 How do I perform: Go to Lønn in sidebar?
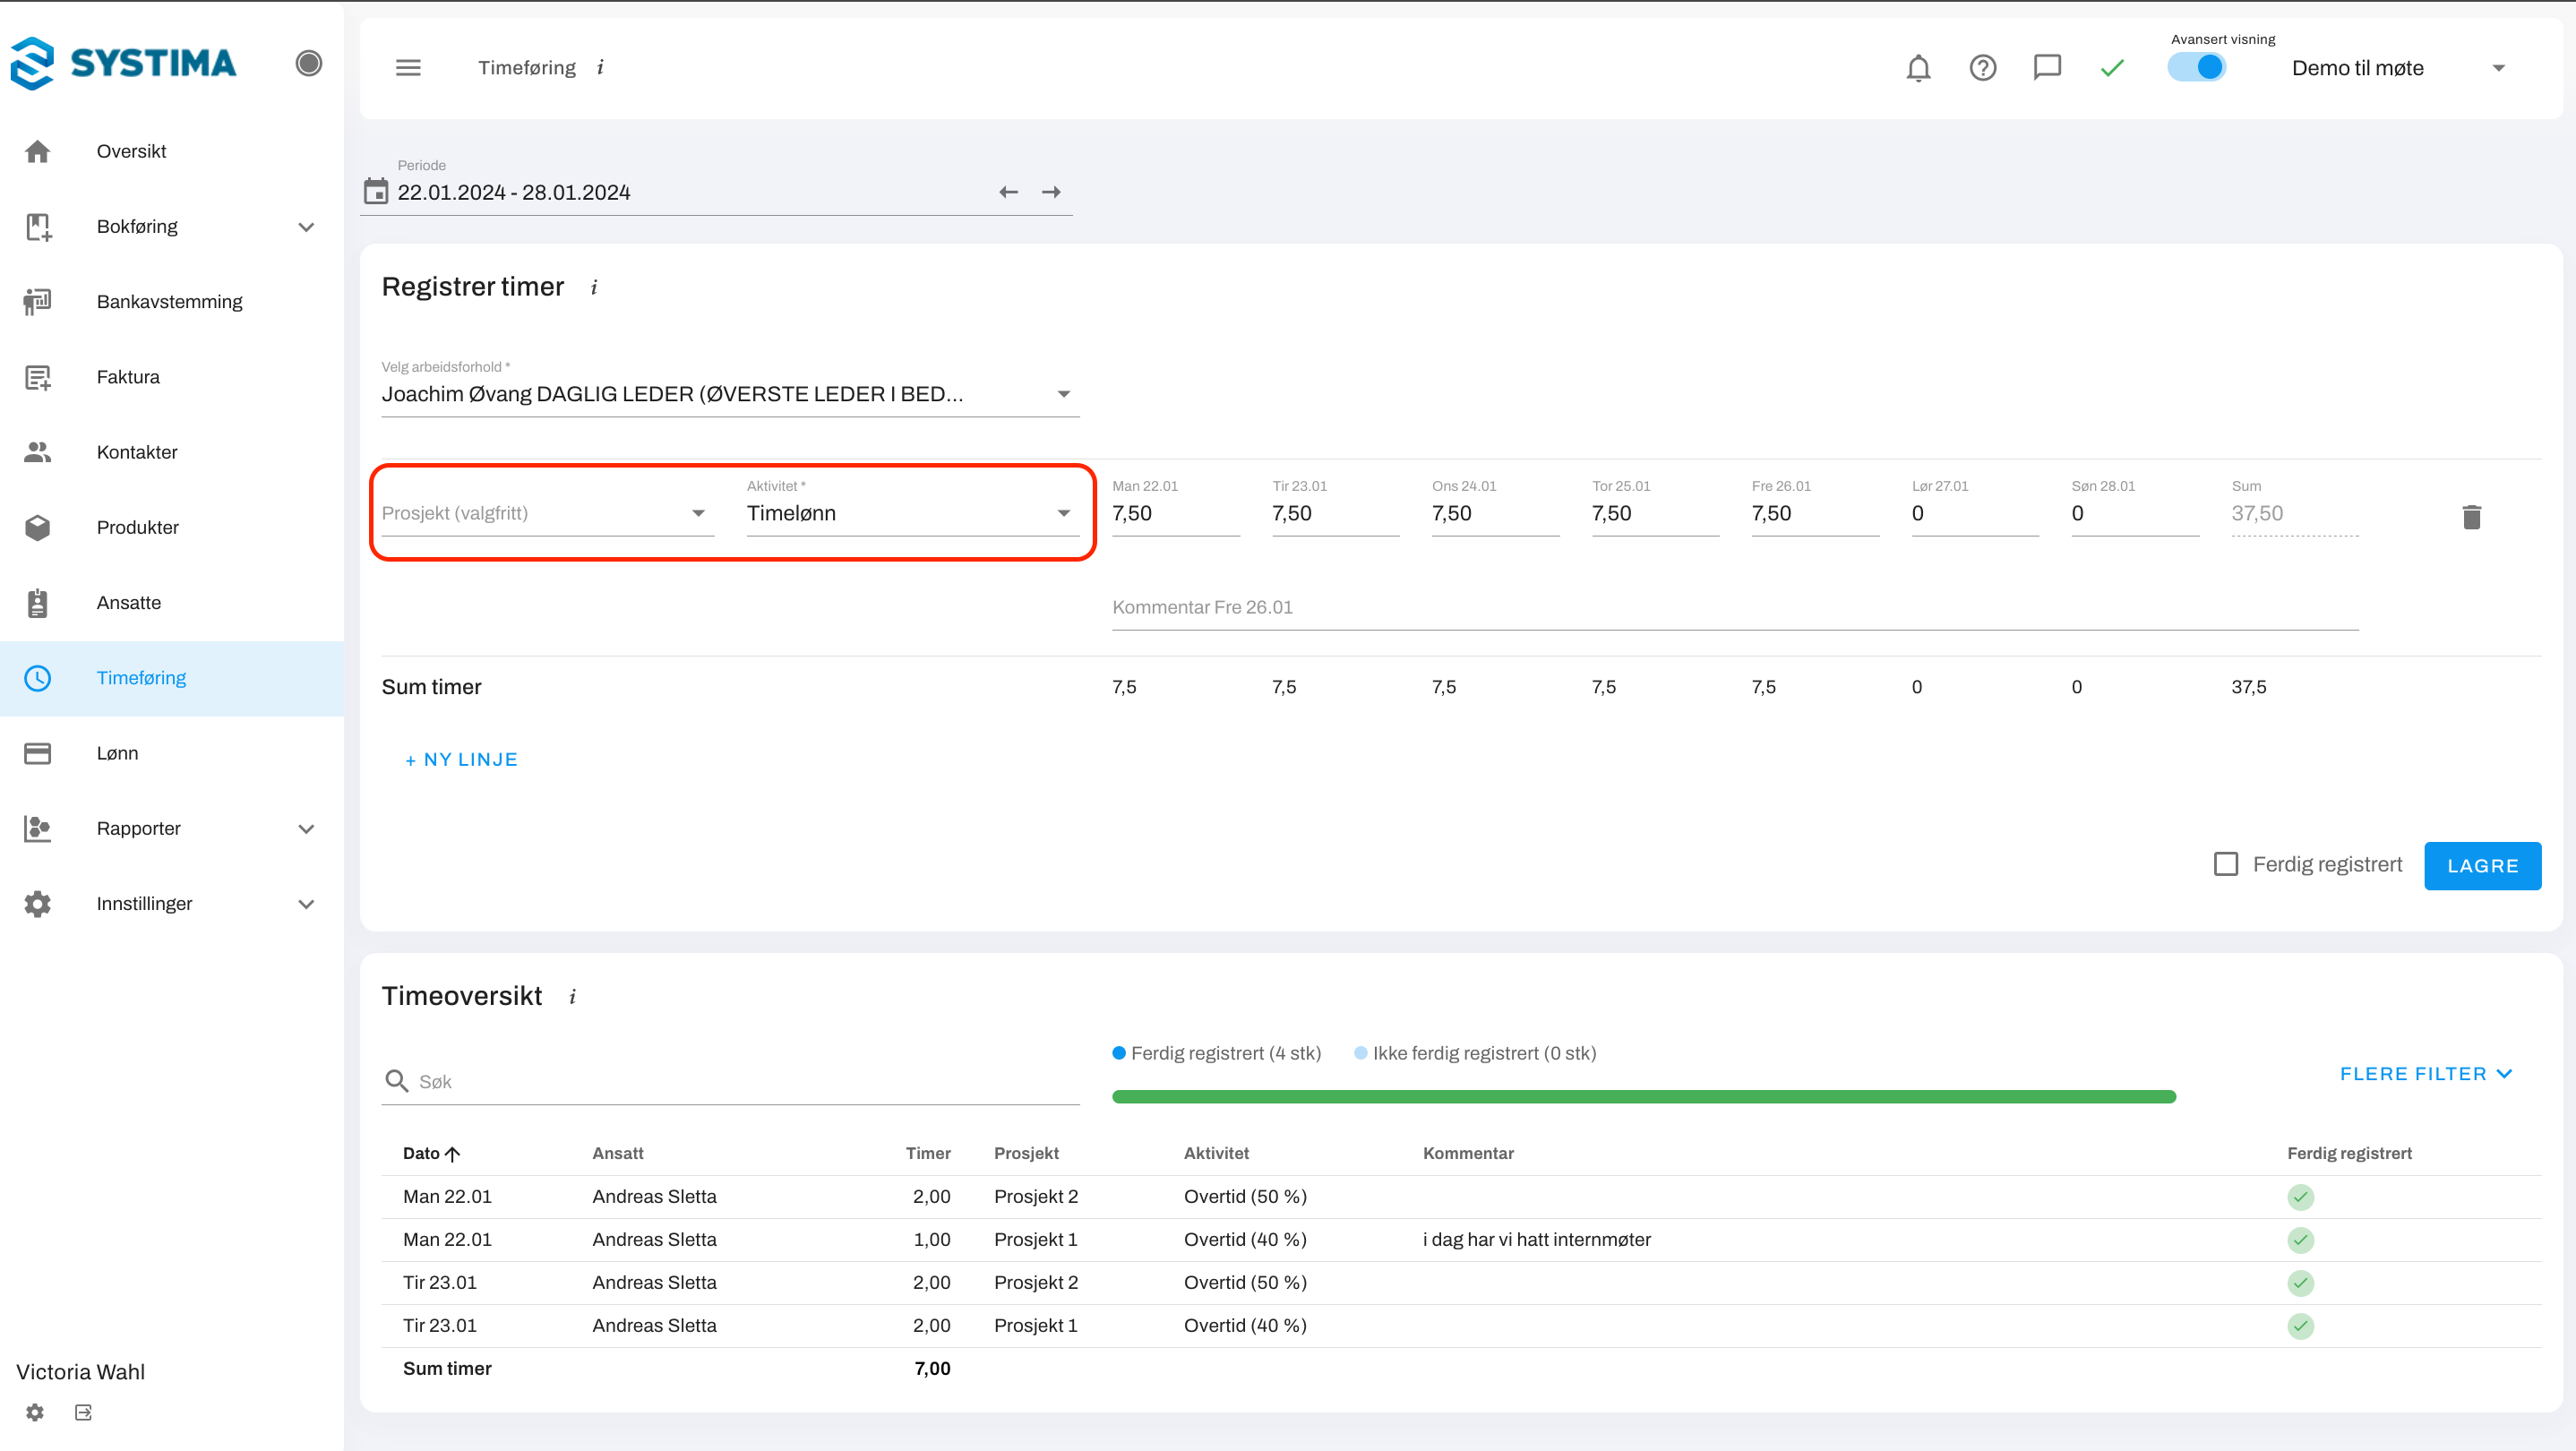coord(117,753)
